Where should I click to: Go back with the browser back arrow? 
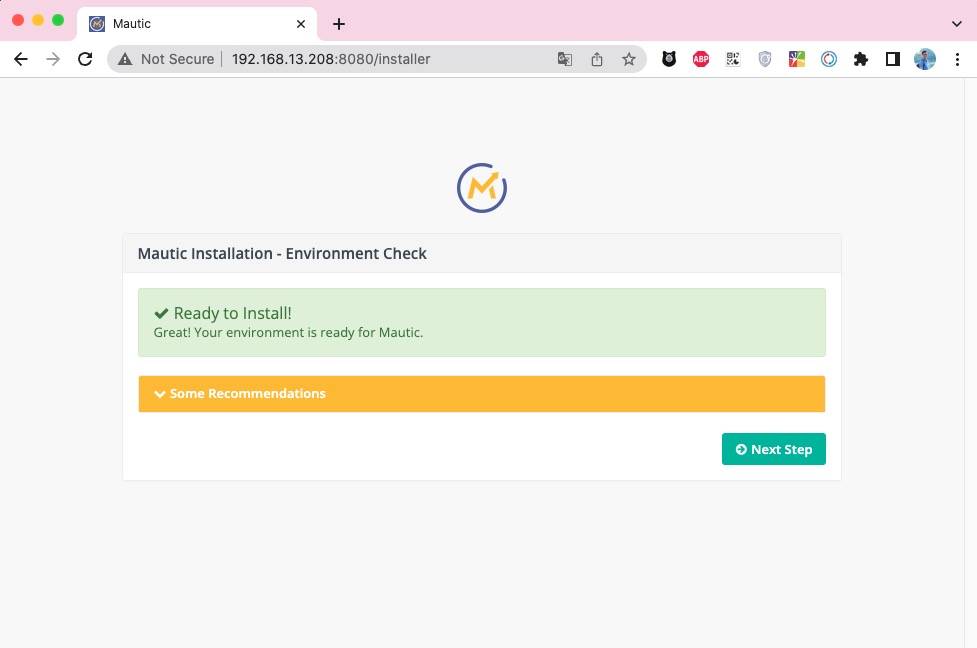[21, 59]
